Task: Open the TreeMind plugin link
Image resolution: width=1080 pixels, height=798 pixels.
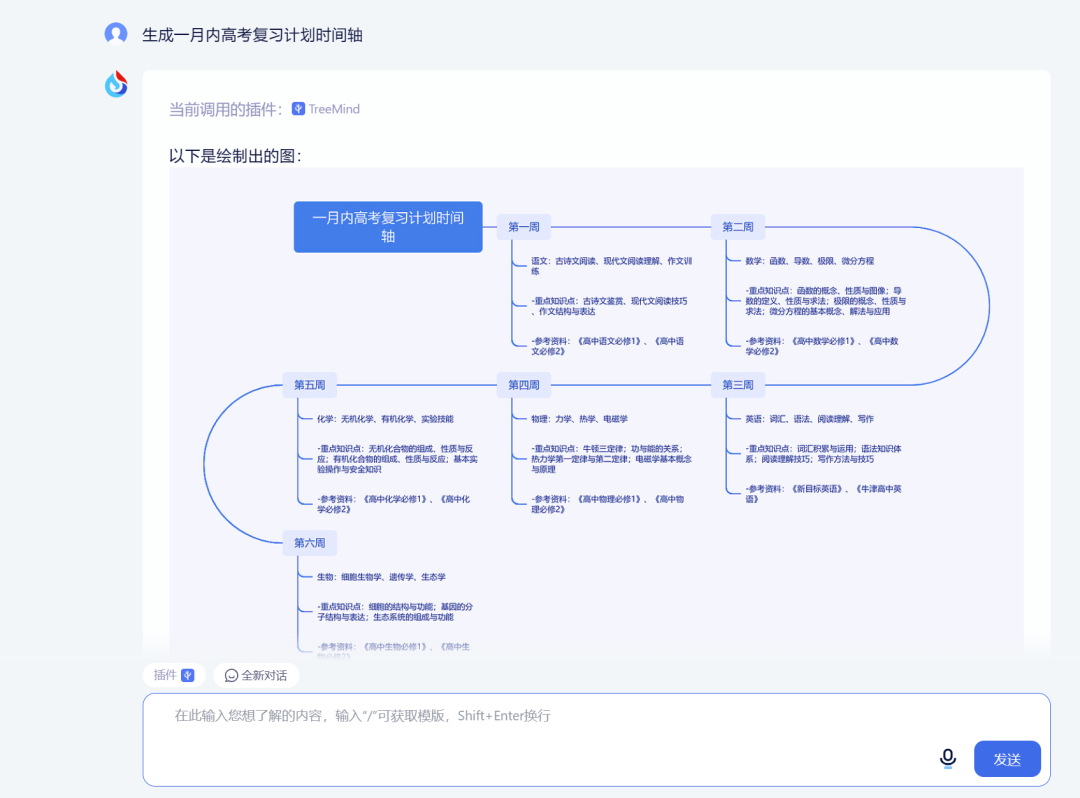Action: point(333,109)
